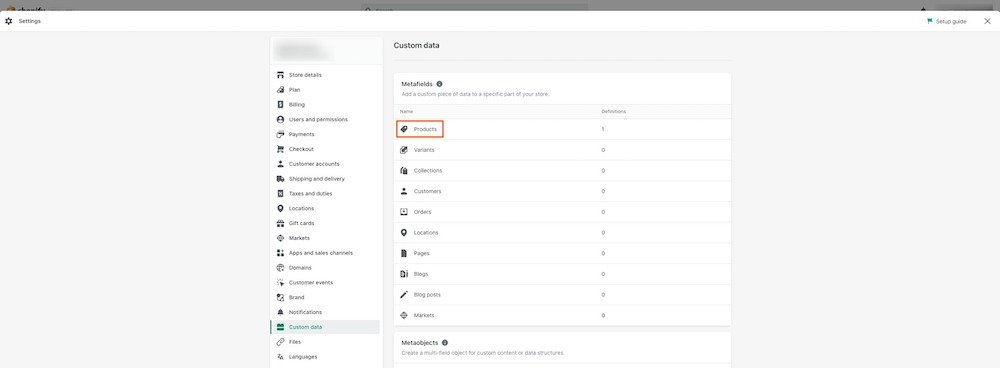Click the Plan icon in sidebar
The height and width of the screenshot is (368, 1000).
281,90
